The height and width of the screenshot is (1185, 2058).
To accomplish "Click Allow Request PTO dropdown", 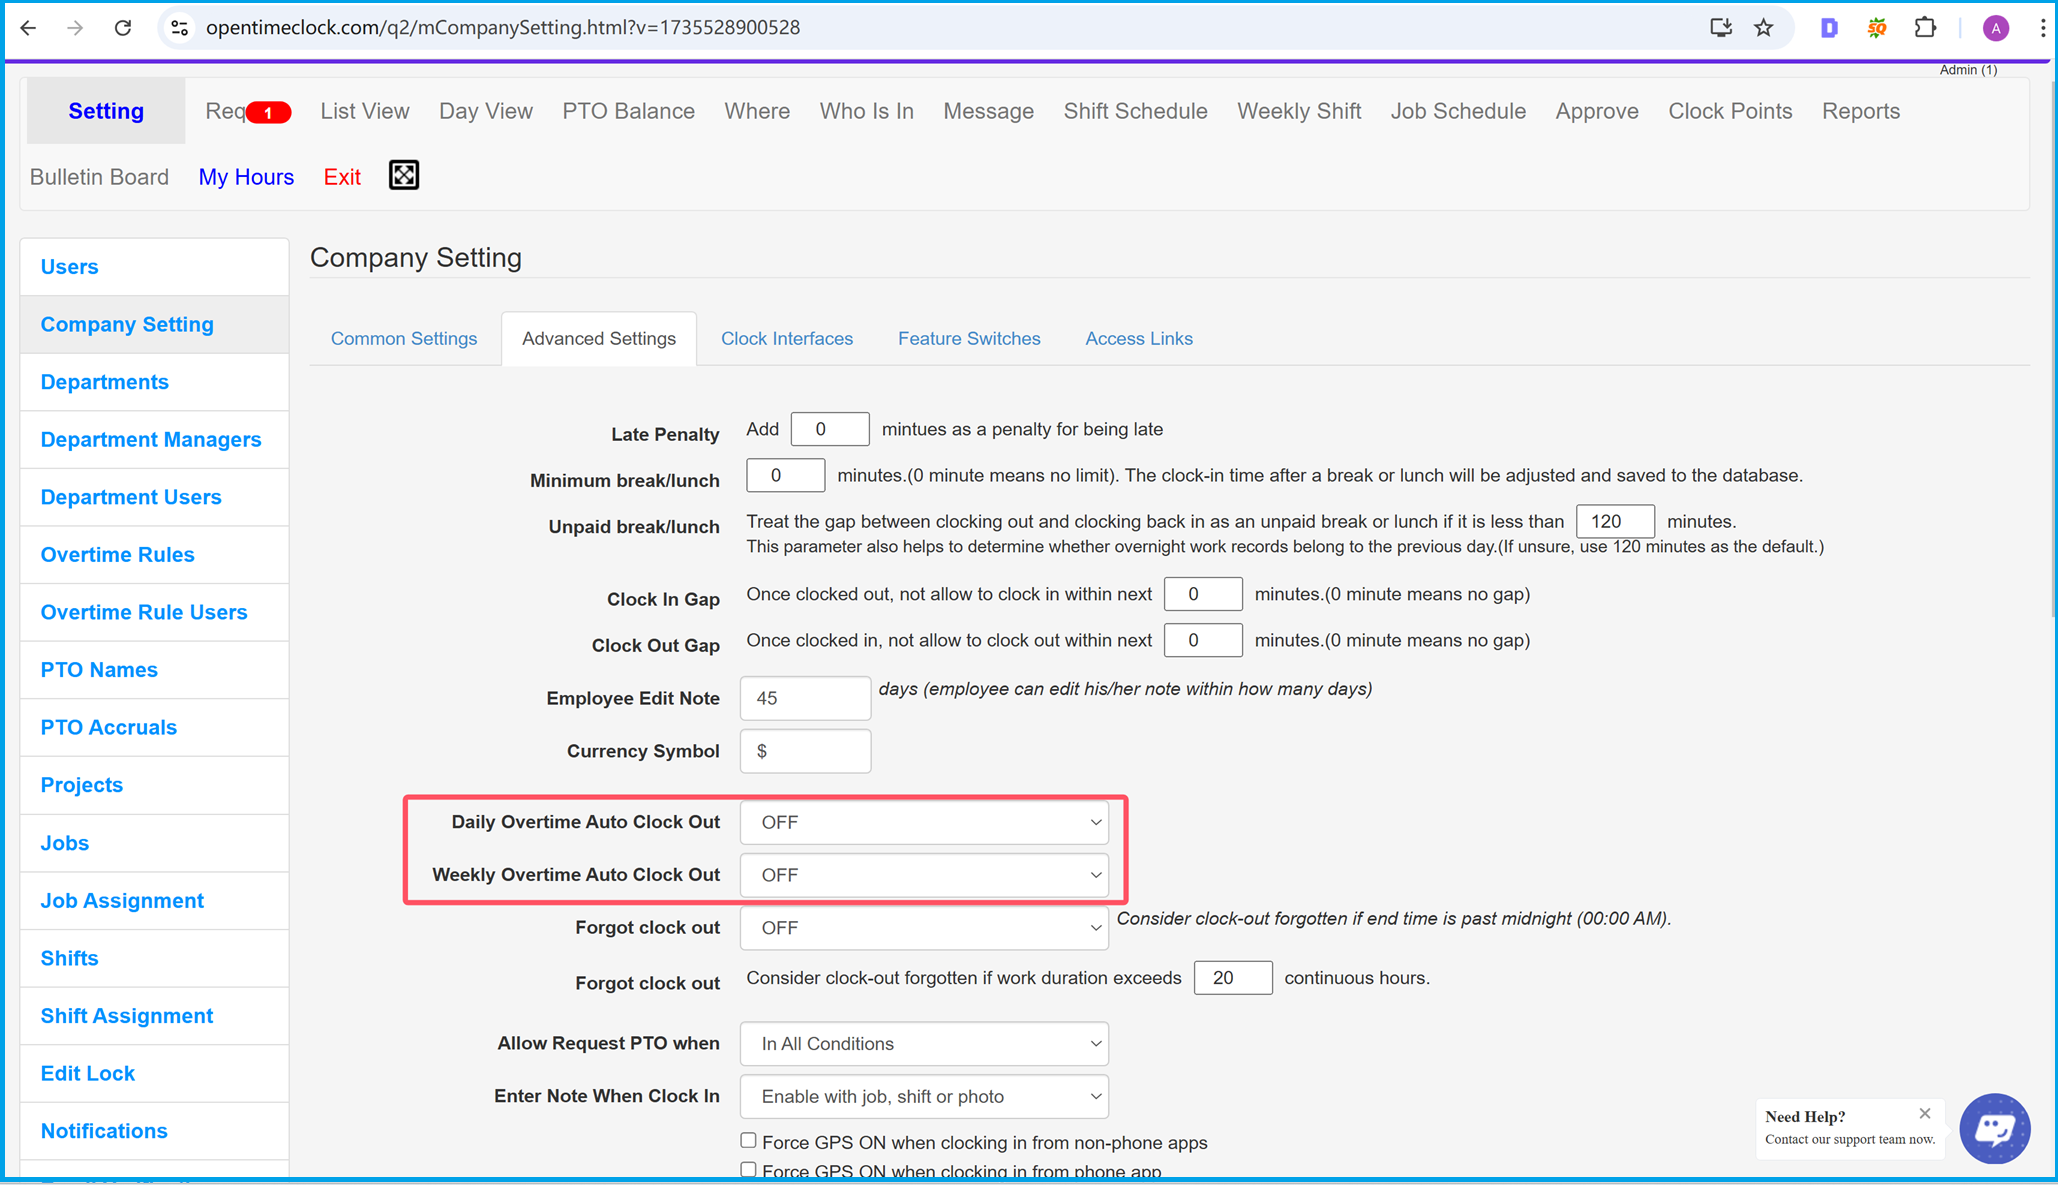I will [x=924, y=1044].
